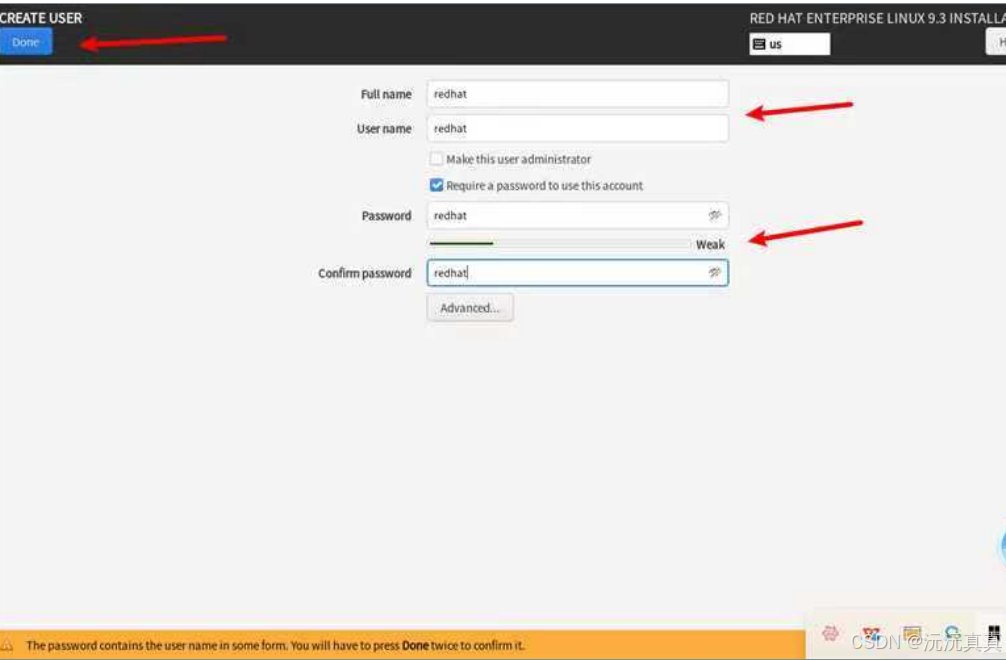Click the password warning message text
Screen dimensions: 1006x660
[x=275, y=645]
